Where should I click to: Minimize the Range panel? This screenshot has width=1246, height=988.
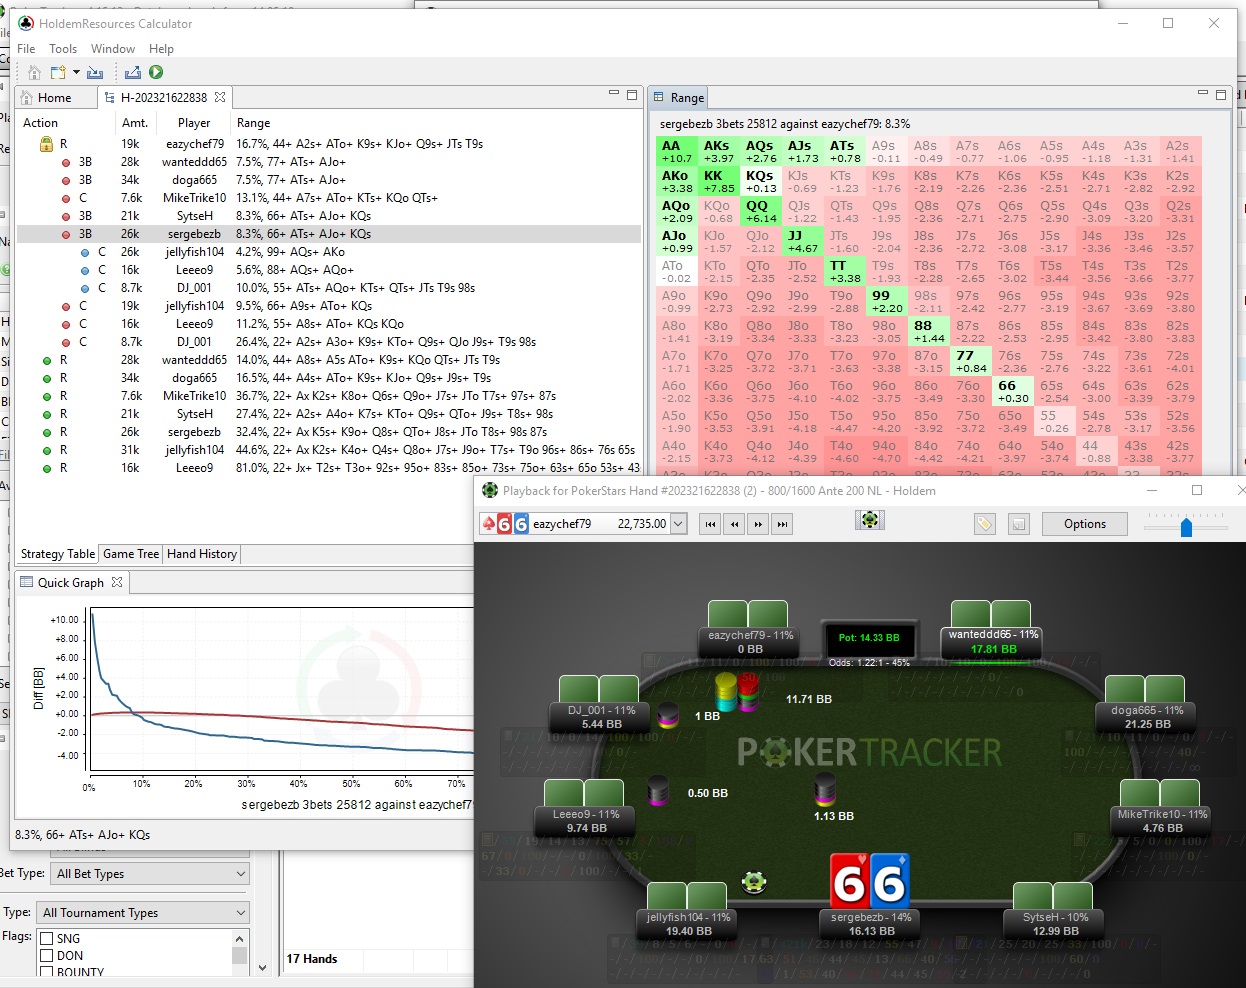(x=1203, y=94)
